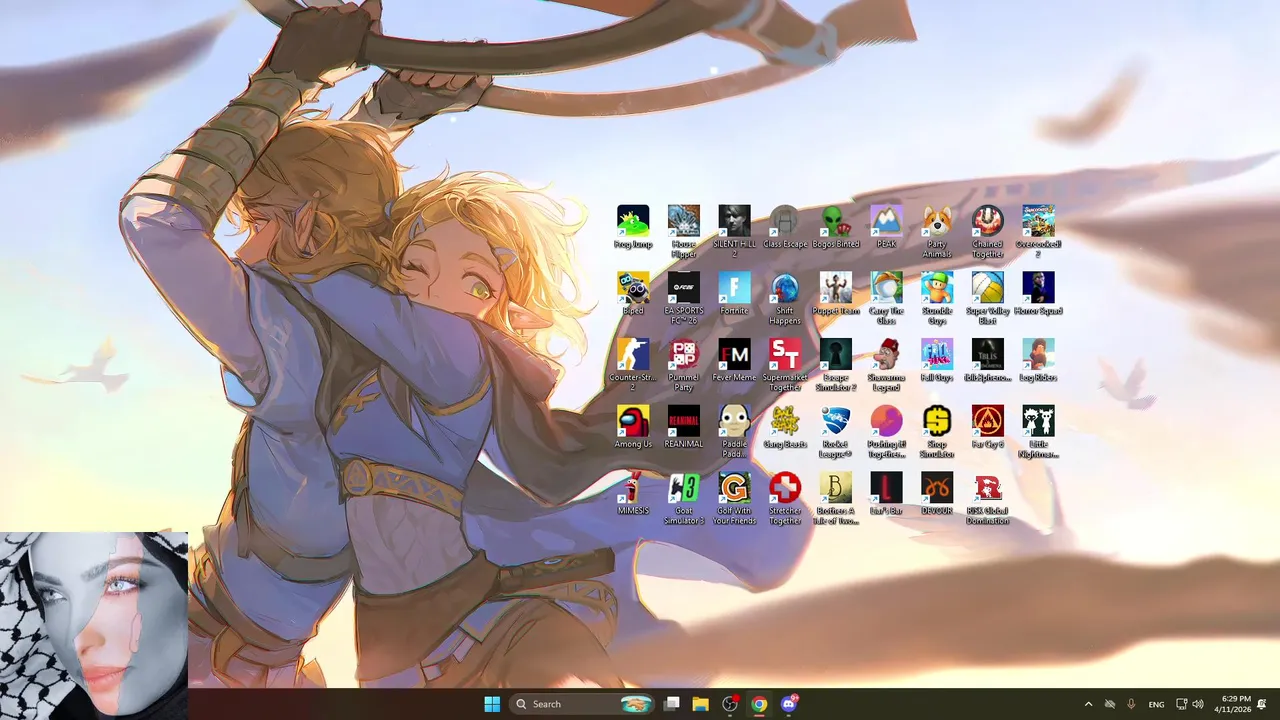This screenshot has height=720, width=1280.
Task: Select the Log Riders shortcut
Action: [x=1039, y=361]
